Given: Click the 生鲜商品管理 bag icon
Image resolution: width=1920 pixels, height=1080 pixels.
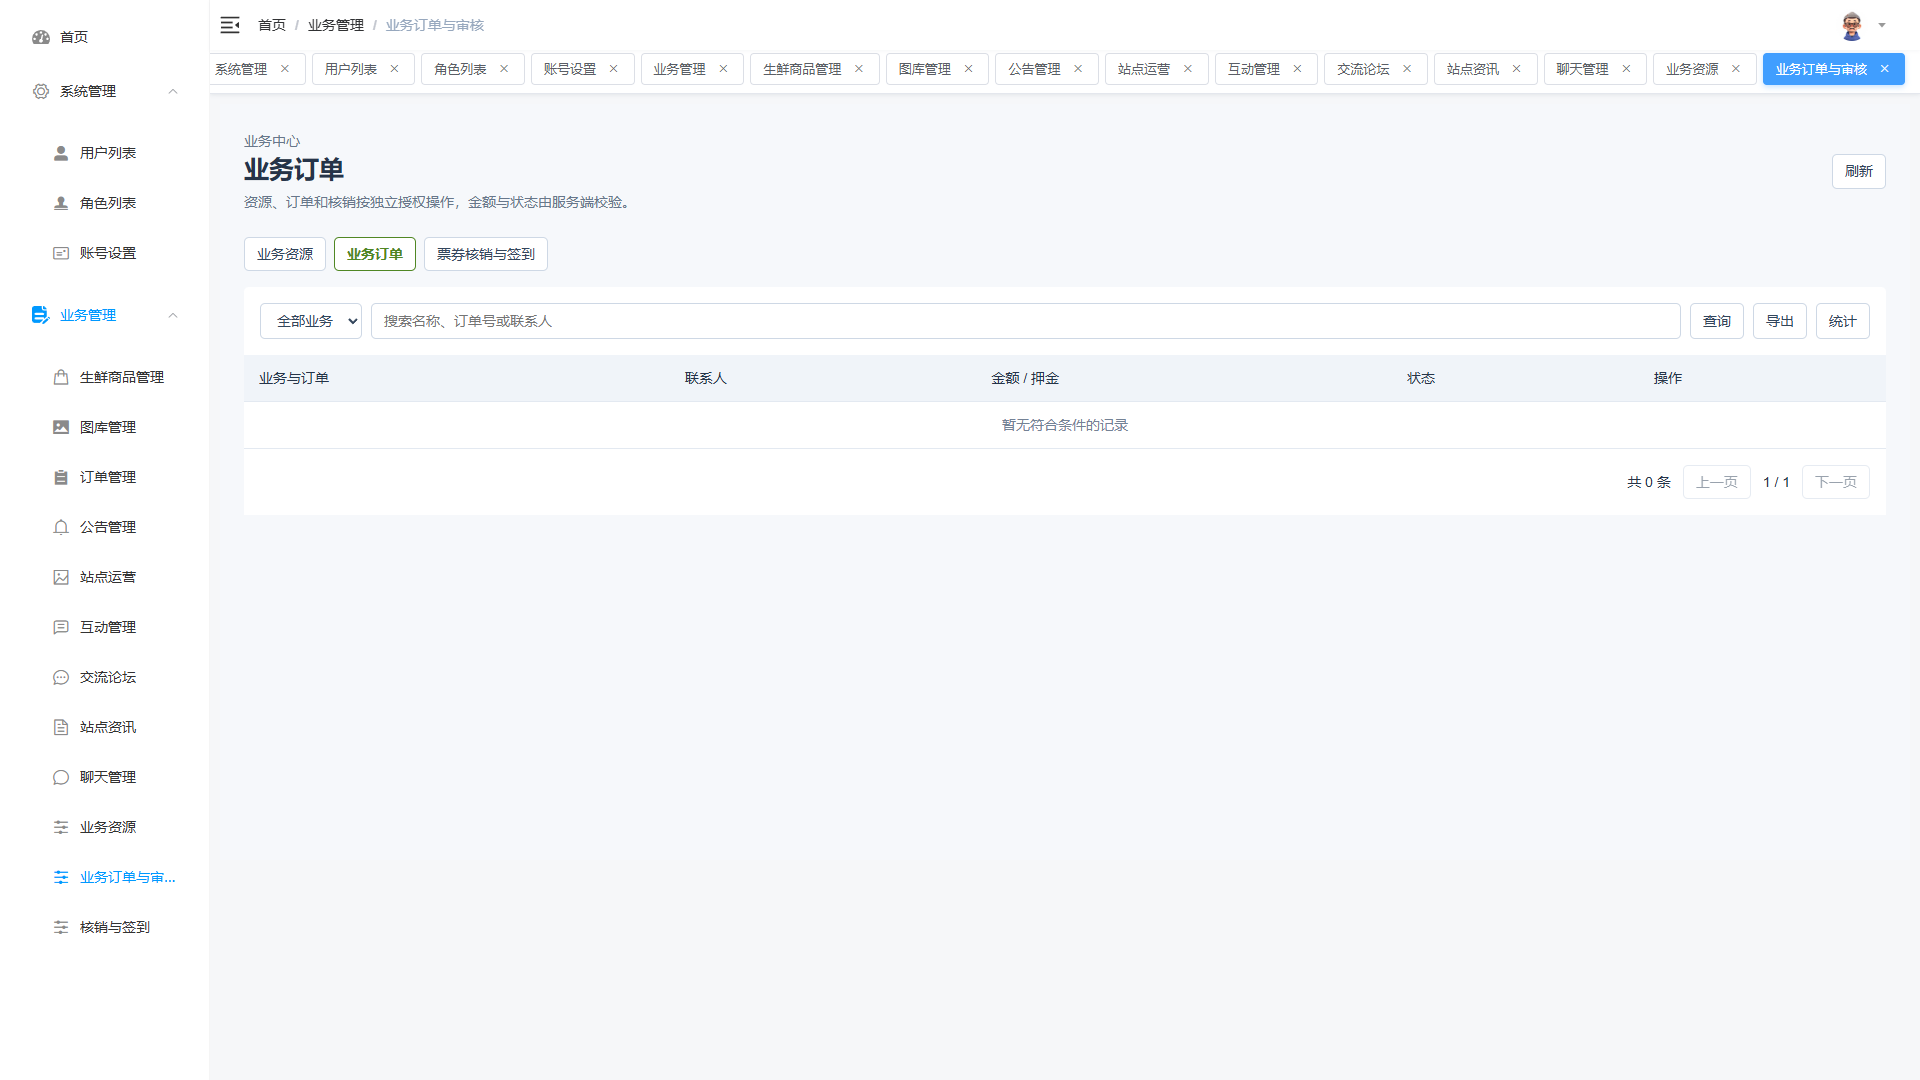Looking at the screenshot, I should pos(61,377).
